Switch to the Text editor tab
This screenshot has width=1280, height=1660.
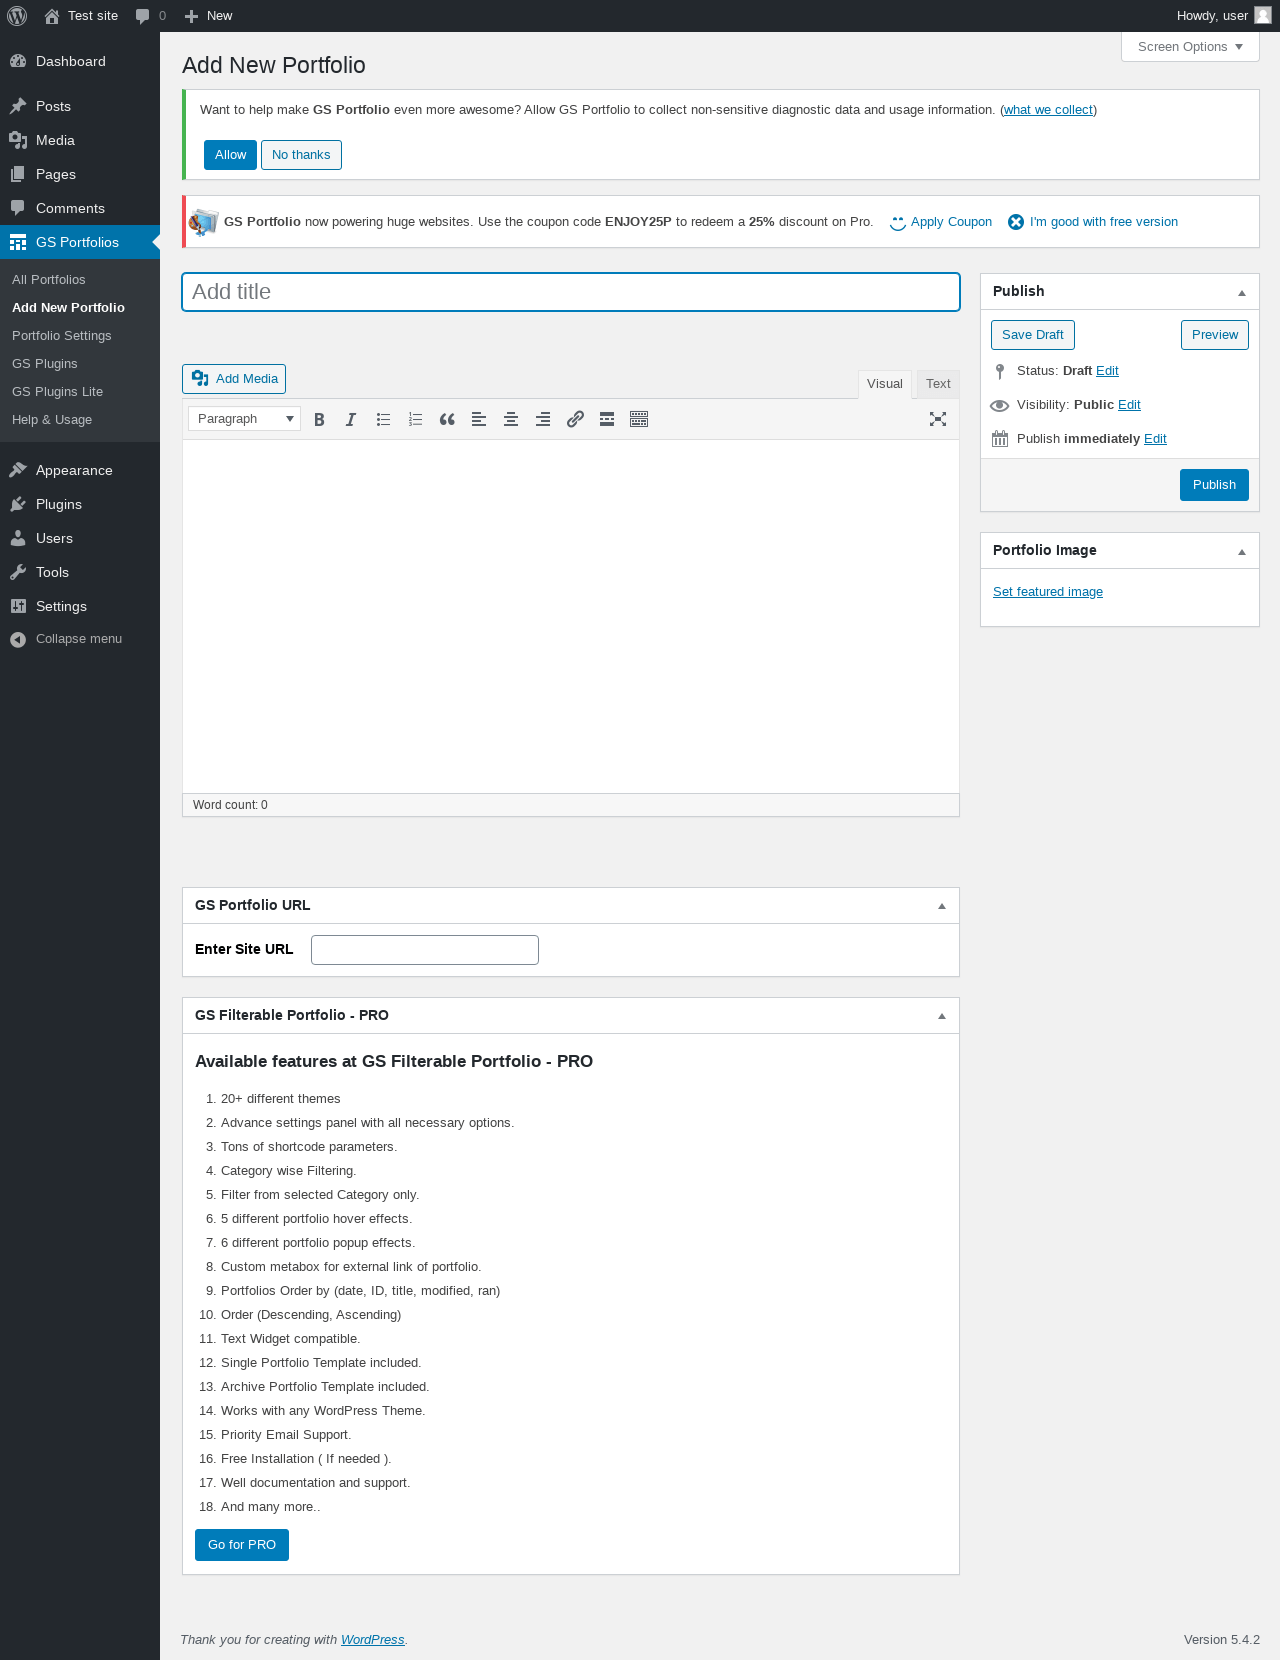click(938, 384)
